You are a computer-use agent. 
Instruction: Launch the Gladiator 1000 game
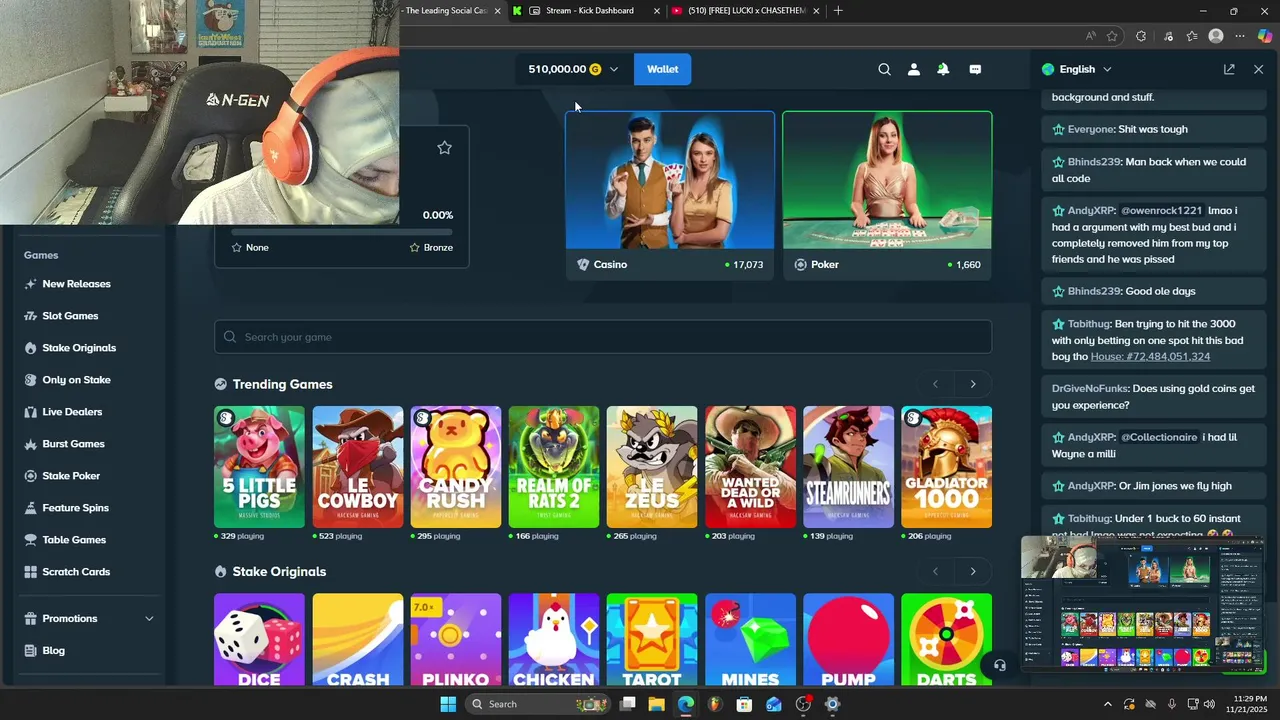point(946,467)
